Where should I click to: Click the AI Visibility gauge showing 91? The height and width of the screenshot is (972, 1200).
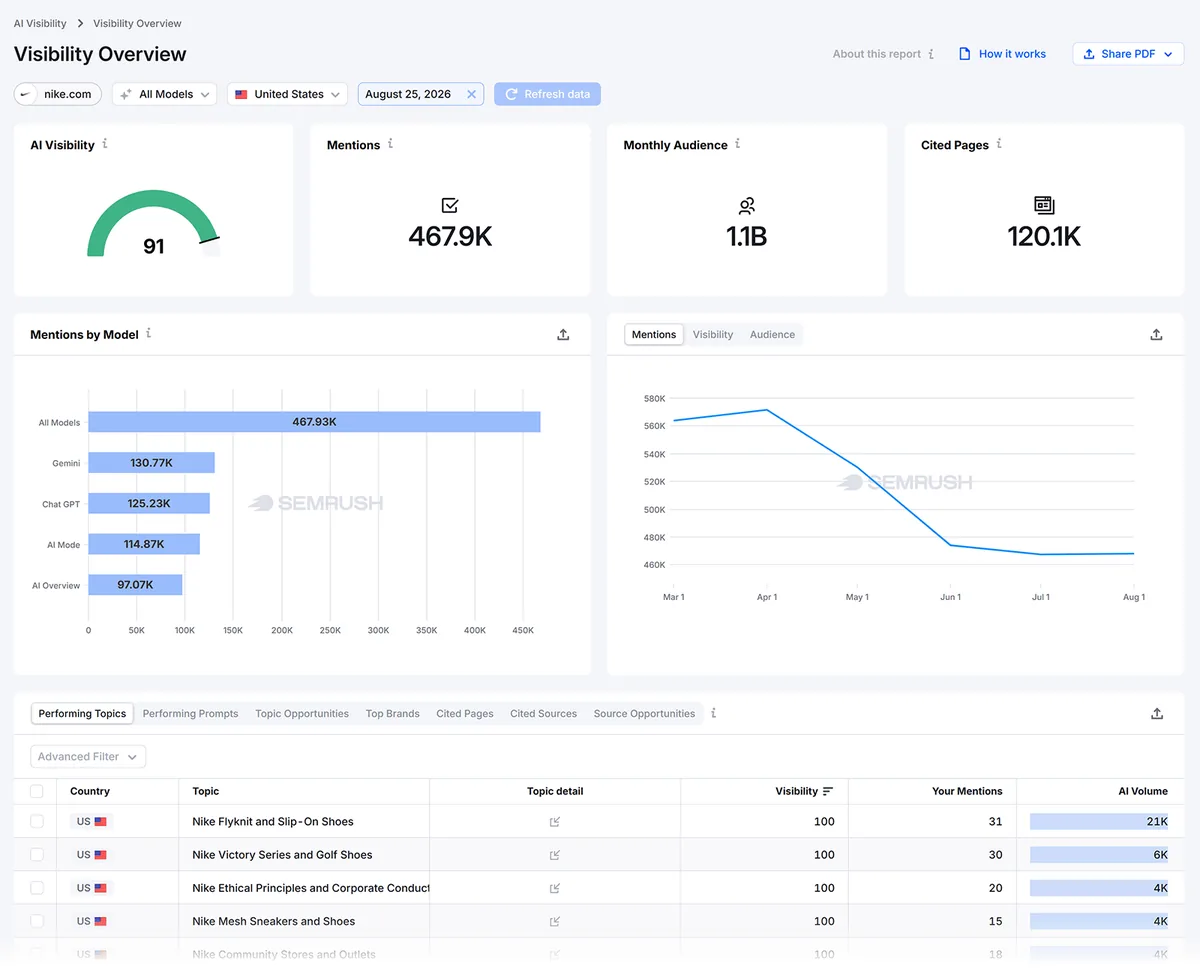153,223
